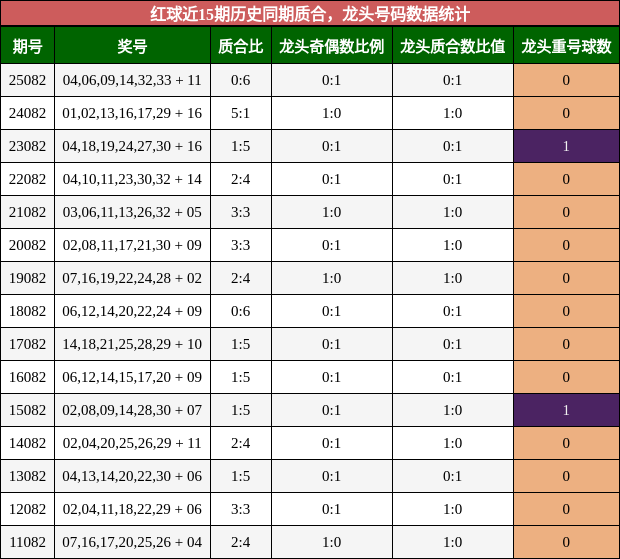Click 龙头奇偶数比例 value 1:0 in row 24082

(x=332, y=113)
